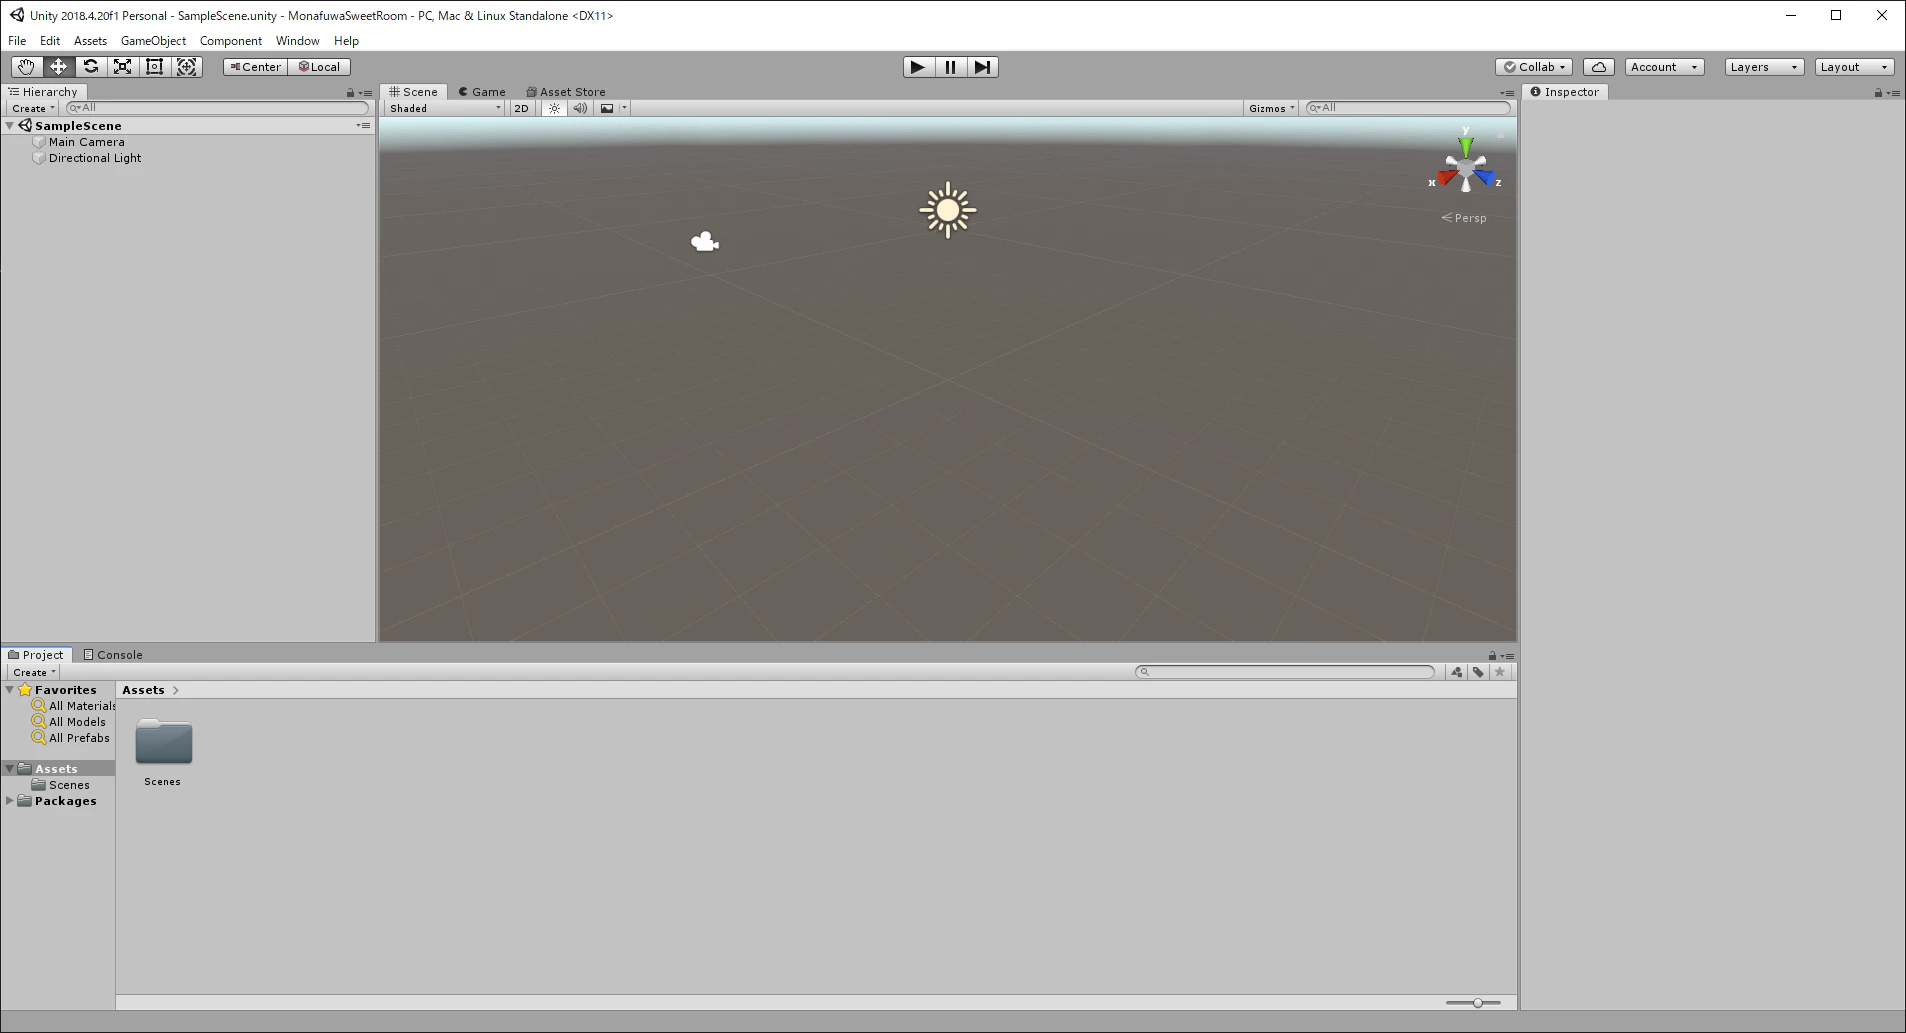The image size is (1906, 1033).
Task: Open the Edit menu
Action: (50, 41)
